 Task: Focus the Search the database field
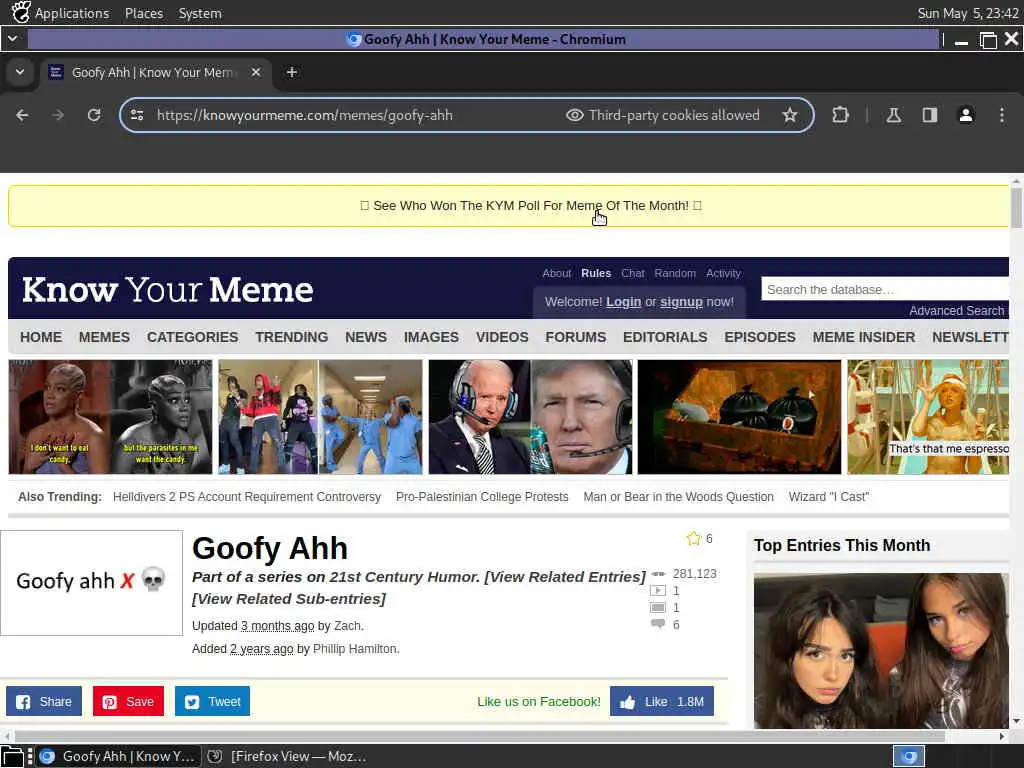885,289
